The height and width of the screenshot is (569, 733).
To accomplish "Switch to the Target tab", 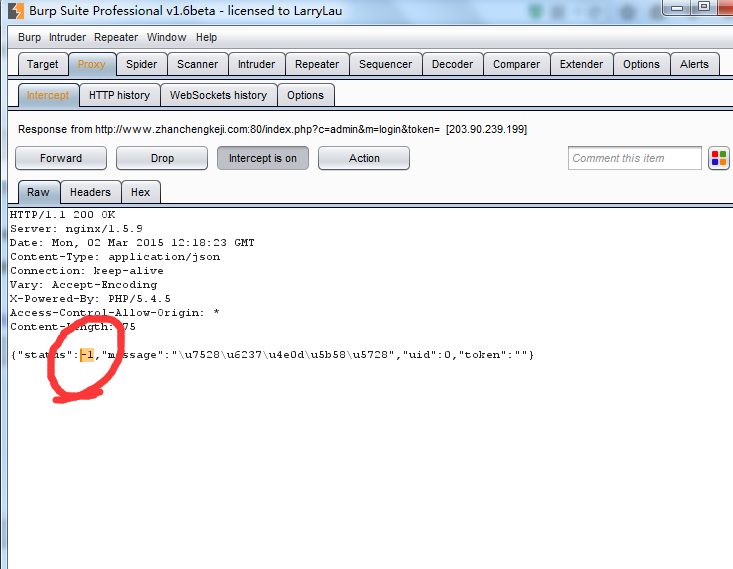I will pyautogui.click(x=43, y=64).
